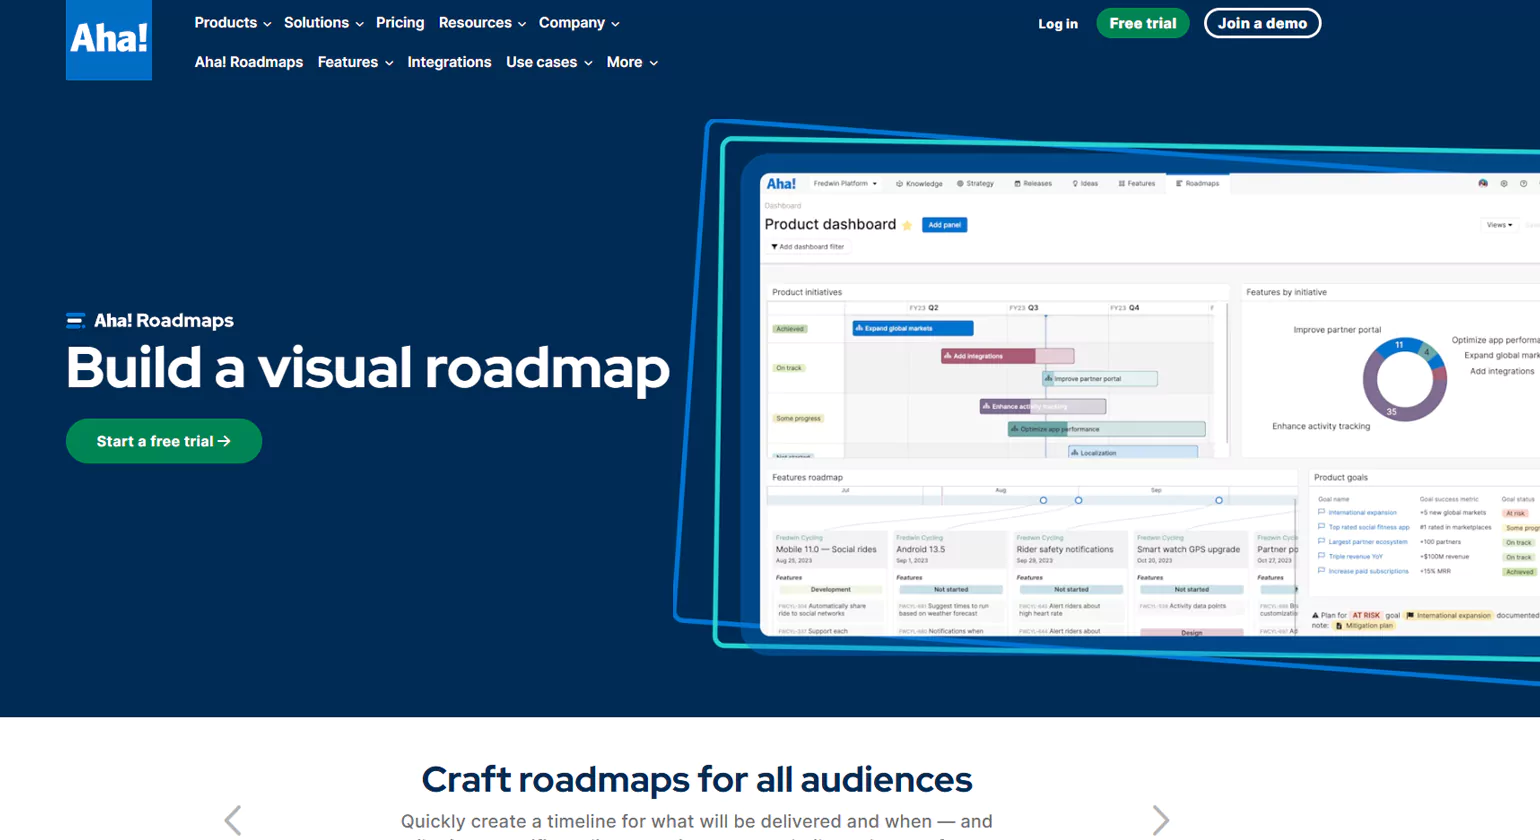Go to the Pricing page
Viewport: 1540px width, 840px height.
(400, 23)
